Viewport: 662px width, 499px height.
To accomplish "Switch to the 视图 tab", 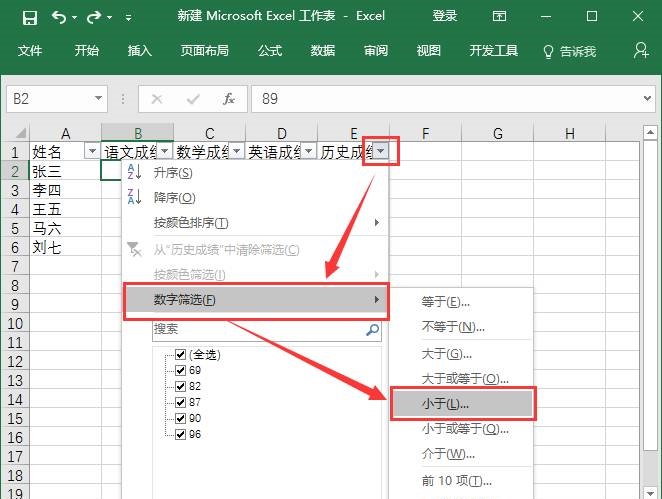I will [429, 51].
